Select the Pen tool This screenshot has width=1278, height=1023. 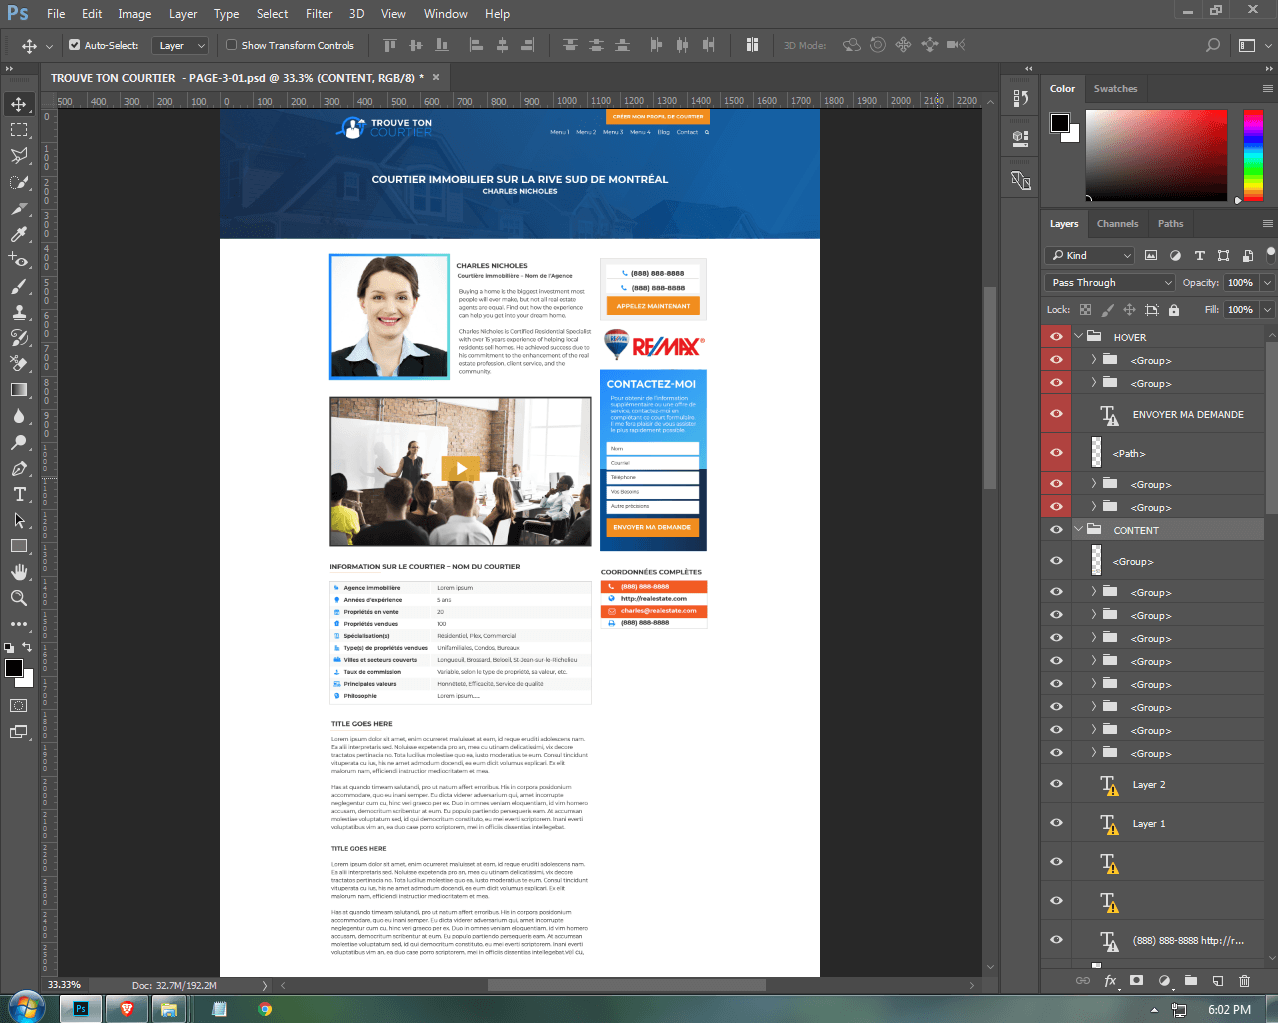coord(19,468)
